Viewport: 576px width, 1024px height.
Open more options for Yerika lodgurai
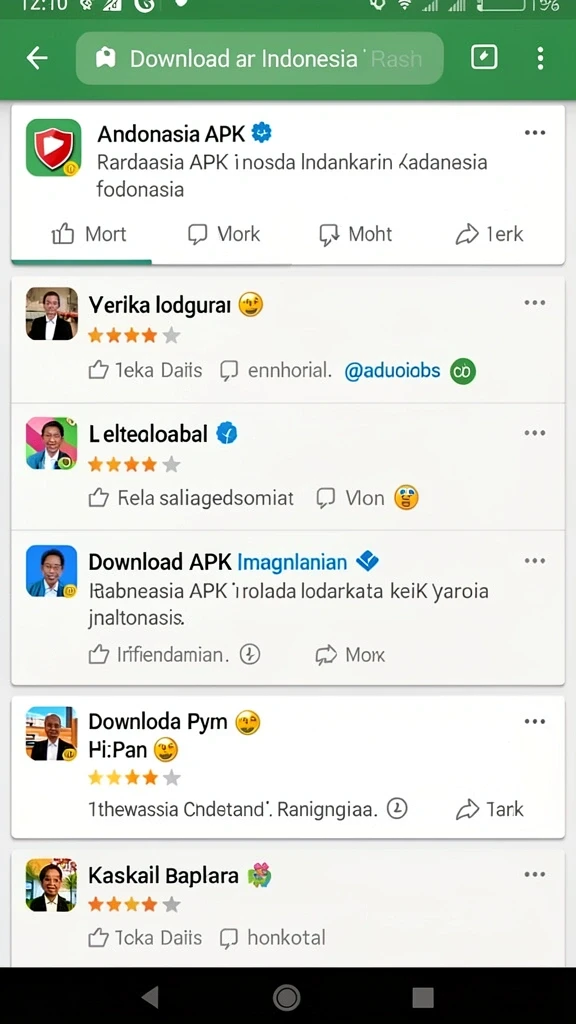(534, 303)
